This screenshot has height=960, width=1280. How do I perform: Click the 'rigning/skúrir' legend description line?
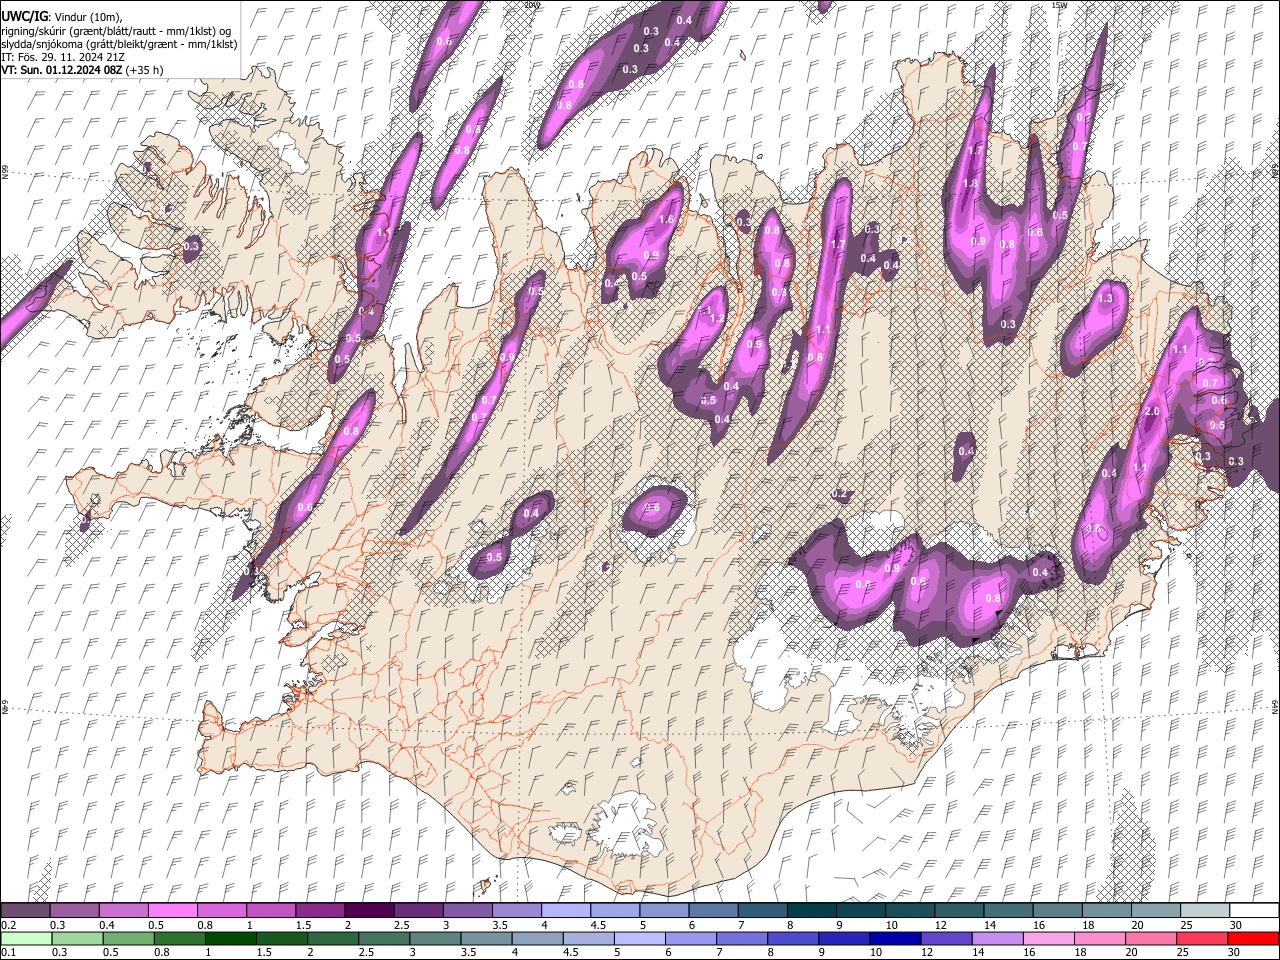click(x=116, y=31)
